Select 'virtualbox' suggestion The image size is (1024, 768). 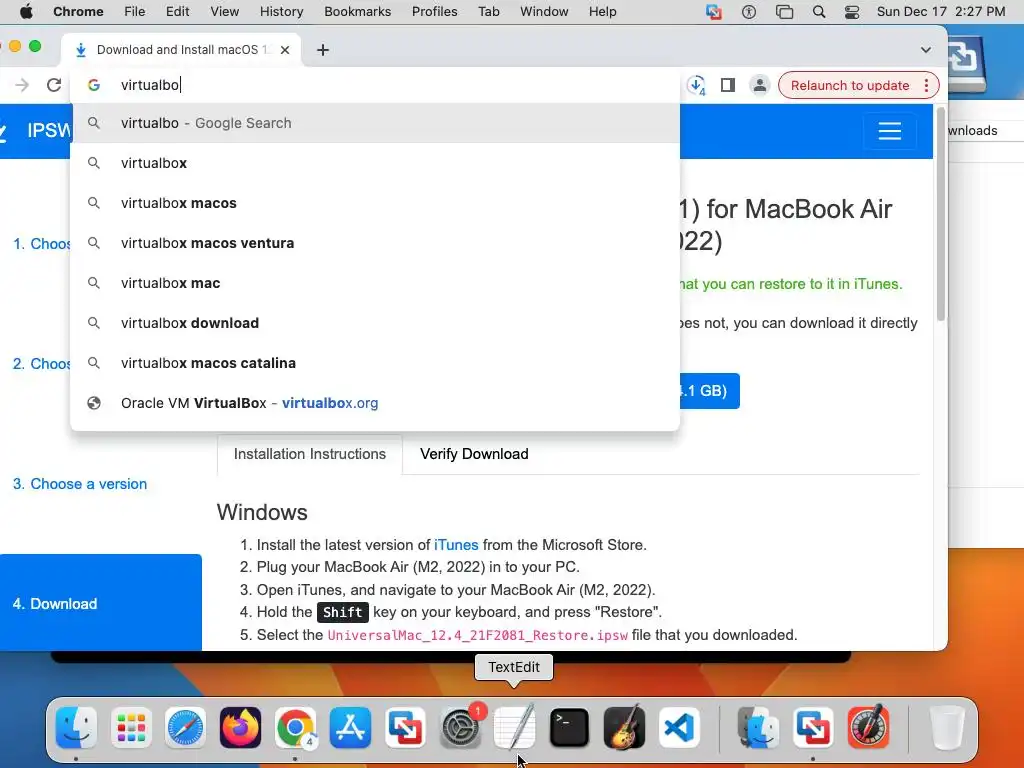point(375,163)
